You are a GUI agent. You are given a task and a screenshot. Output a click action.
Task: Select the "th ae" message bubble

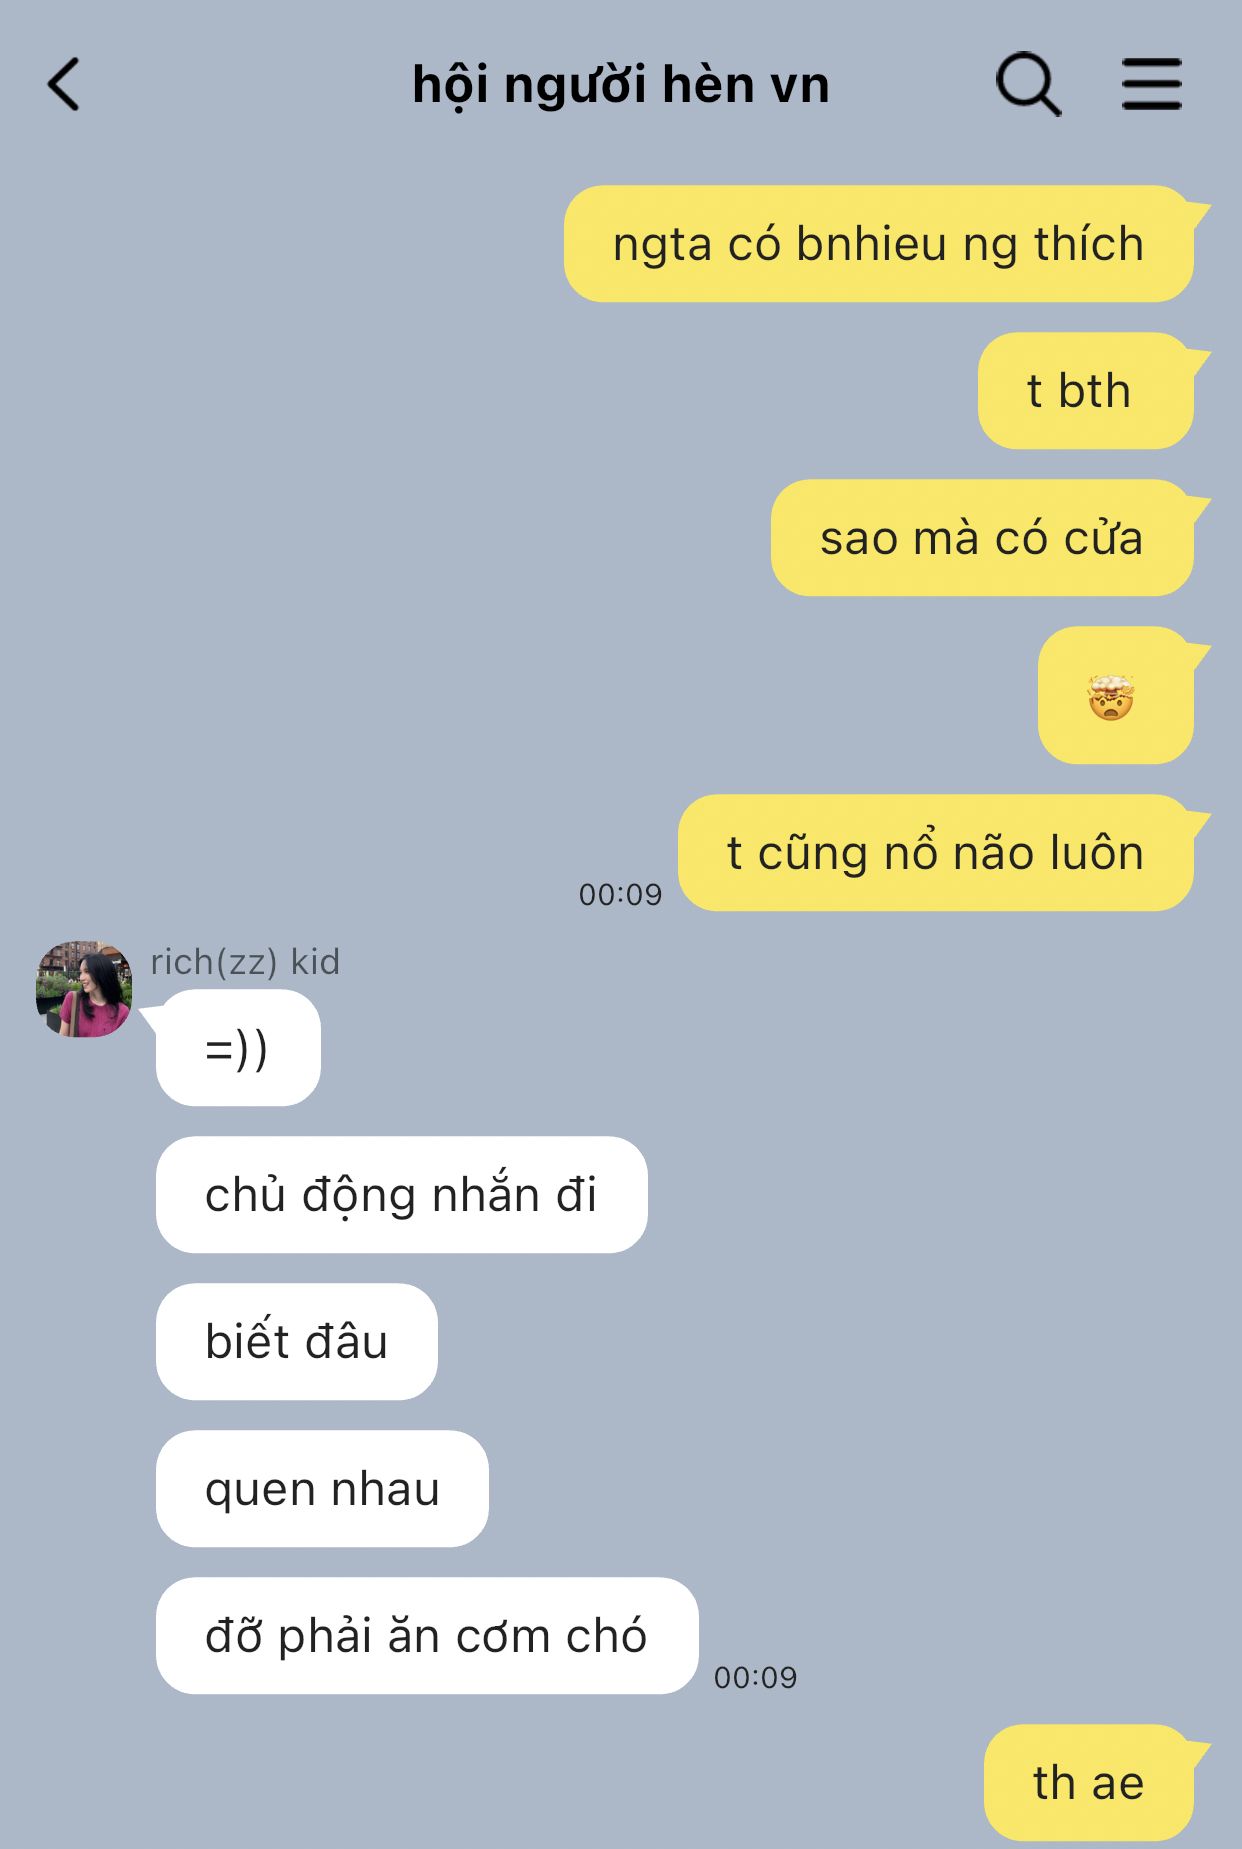tap(1089, 1783)
